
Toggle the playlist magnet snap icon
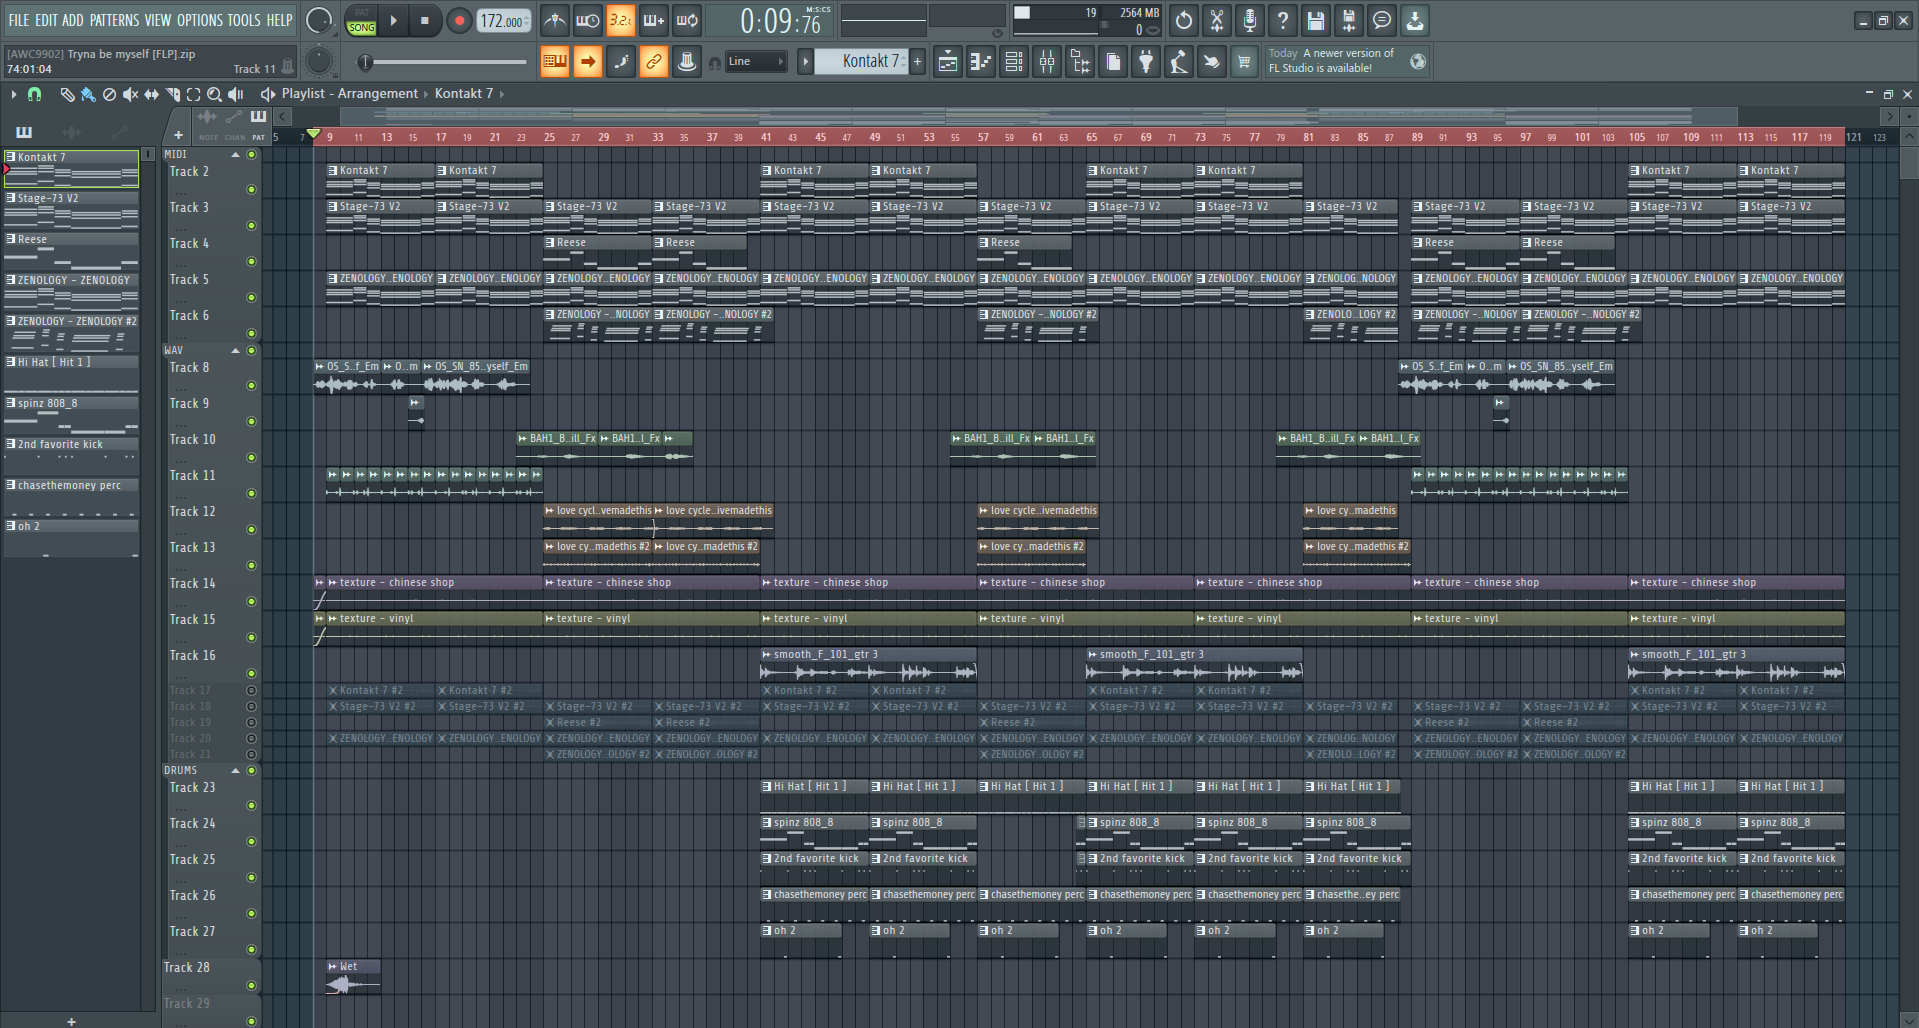tap(34, 94)
